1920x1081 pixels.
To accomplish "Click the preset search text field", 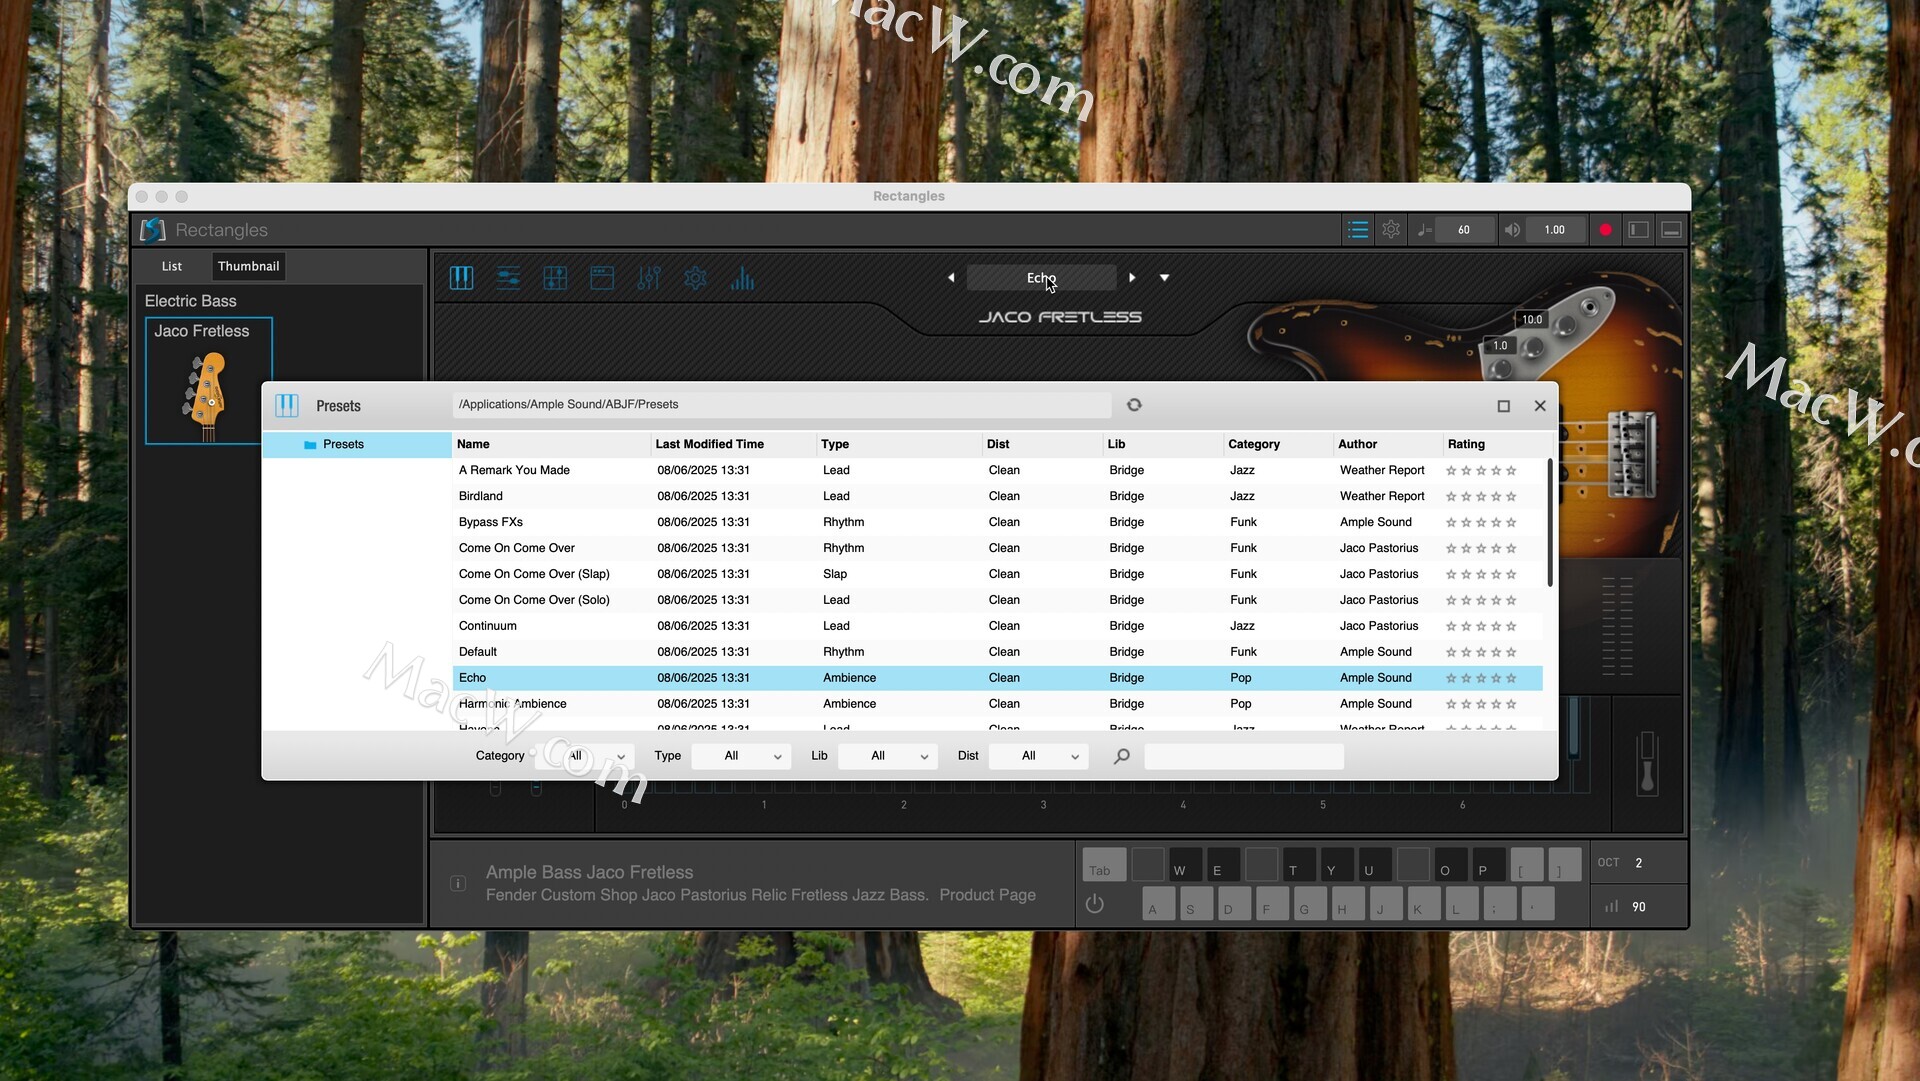I will 1243,756.
